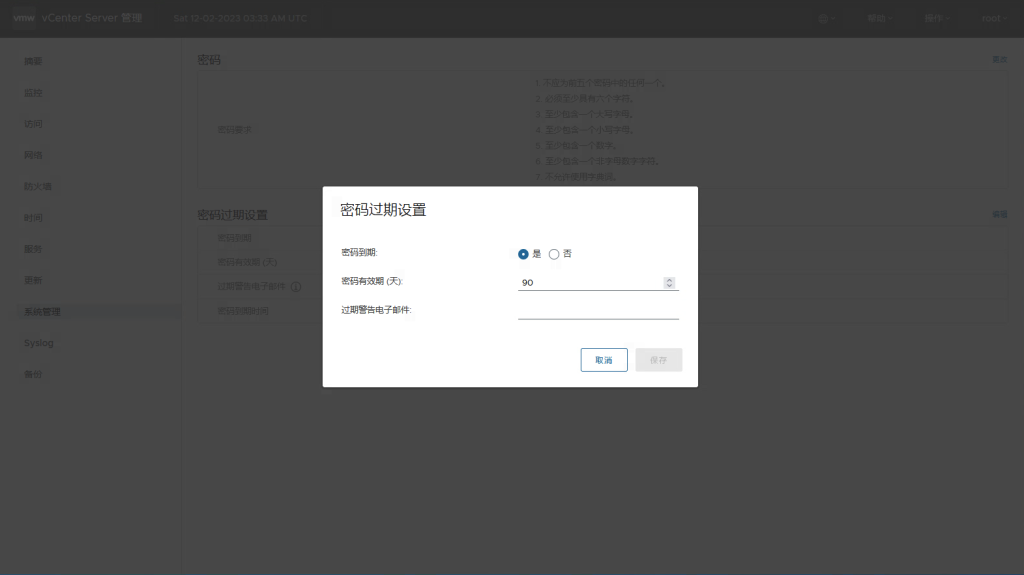Open 备份 in the sidebar
Viewport: 1024px width, 575px height.
coord(33,374)
